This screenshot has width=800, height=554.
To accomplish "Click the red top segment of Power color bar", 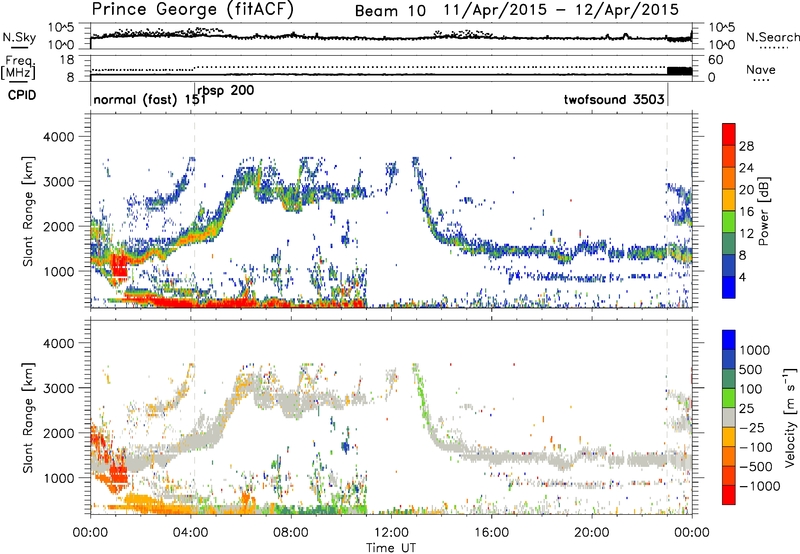I will click(x=729, y=134).
